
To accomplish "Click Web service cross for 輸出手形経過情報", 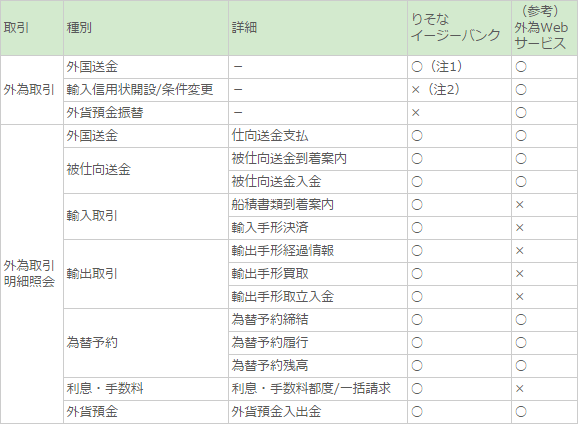I will 520,251.
